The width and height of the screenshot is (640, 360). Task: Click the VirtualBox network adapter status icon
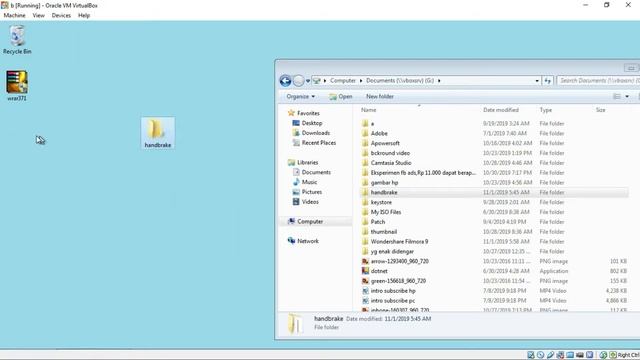[560, 355]
